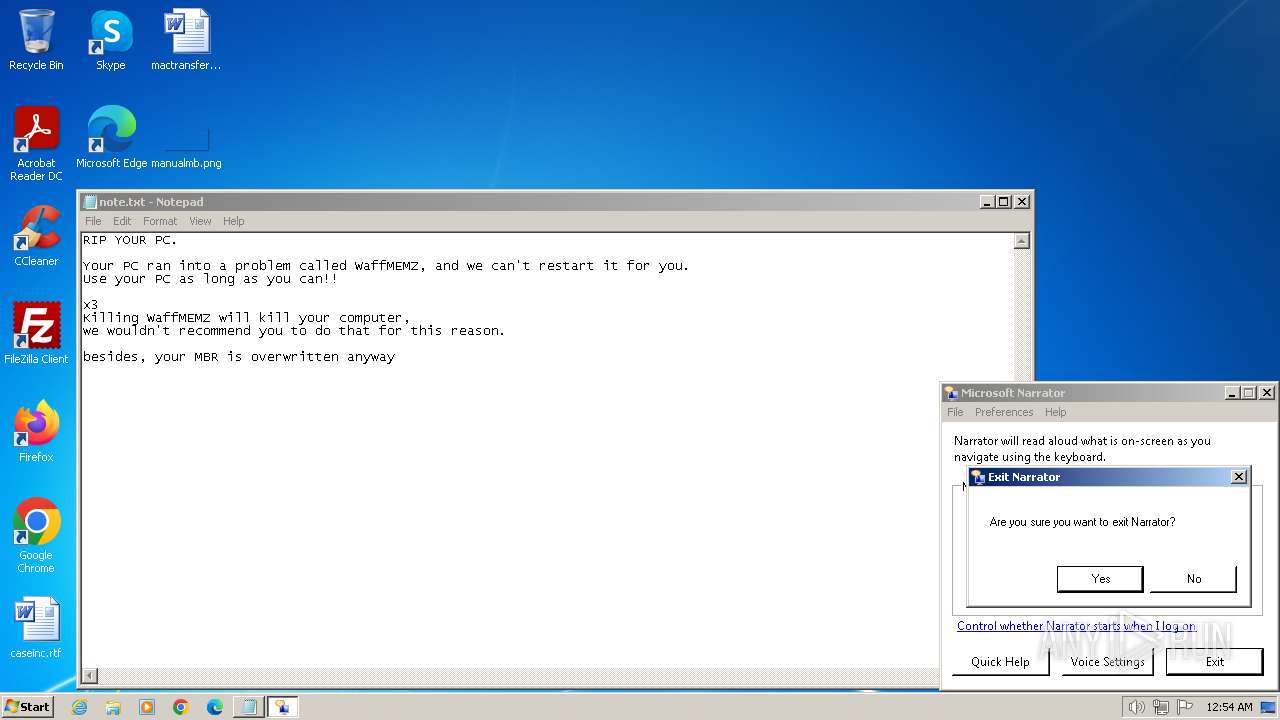Click the Chrome taskbar icon
Image resolution: width=1280 pixels, height=720 pixels.
coord(181,707)
